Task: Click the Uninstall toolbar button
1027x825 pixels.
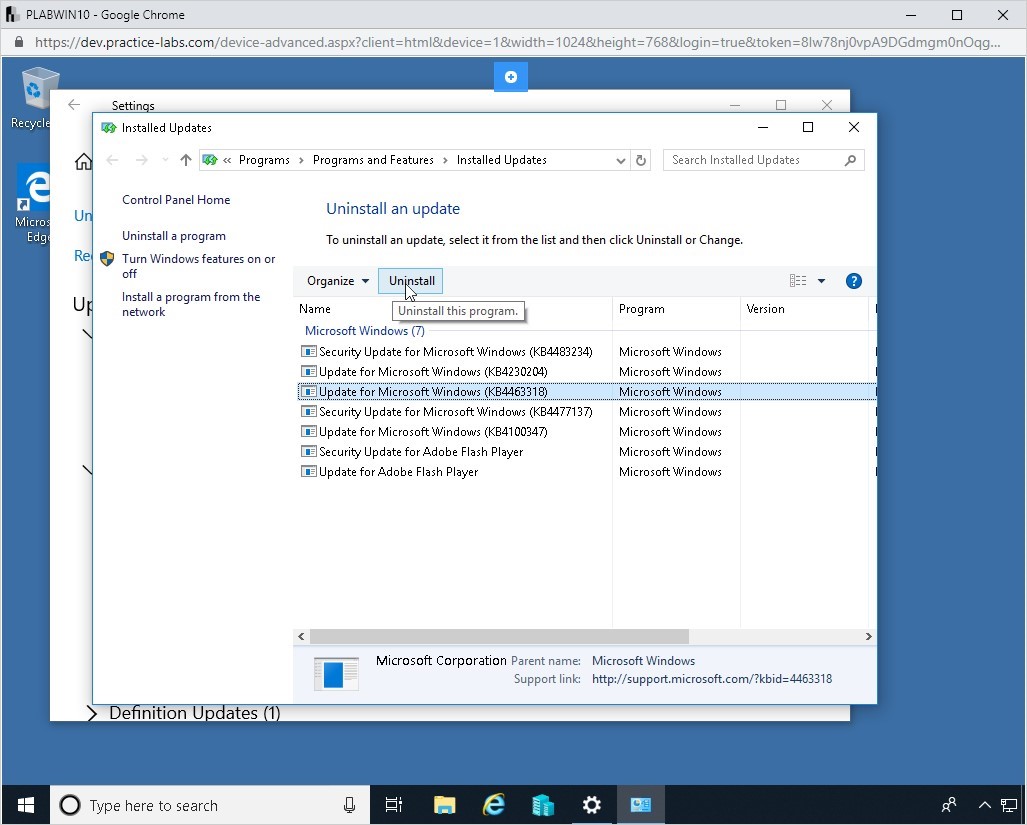Action: point(411,281)
